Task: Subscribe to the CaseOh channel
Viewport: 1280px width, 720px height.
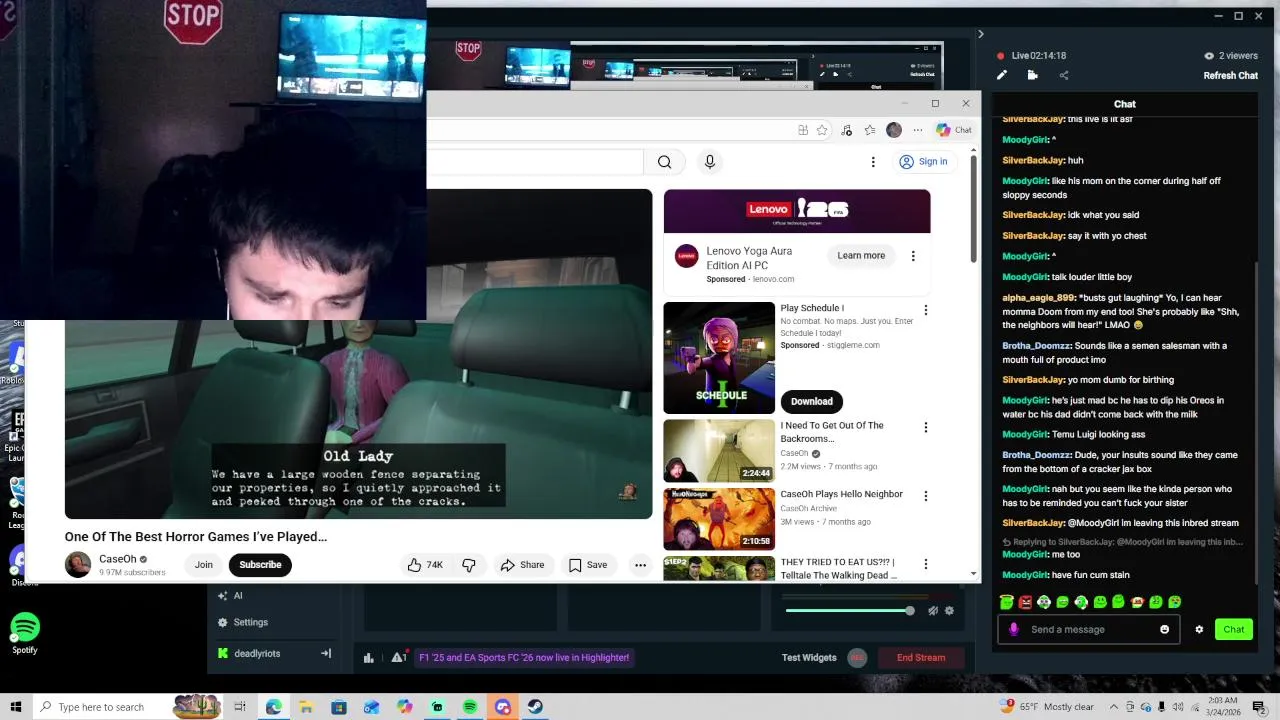Action: point(260,565)
